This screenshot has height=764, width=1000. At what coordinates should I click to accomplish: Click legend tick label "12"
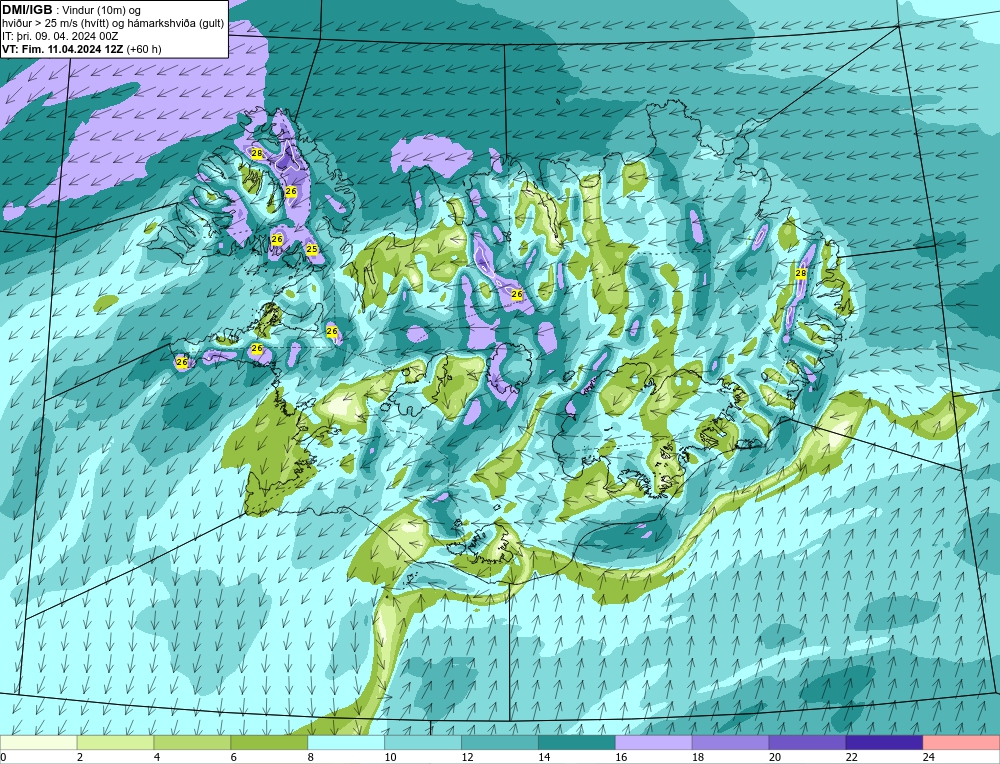[x=467, y=757]
